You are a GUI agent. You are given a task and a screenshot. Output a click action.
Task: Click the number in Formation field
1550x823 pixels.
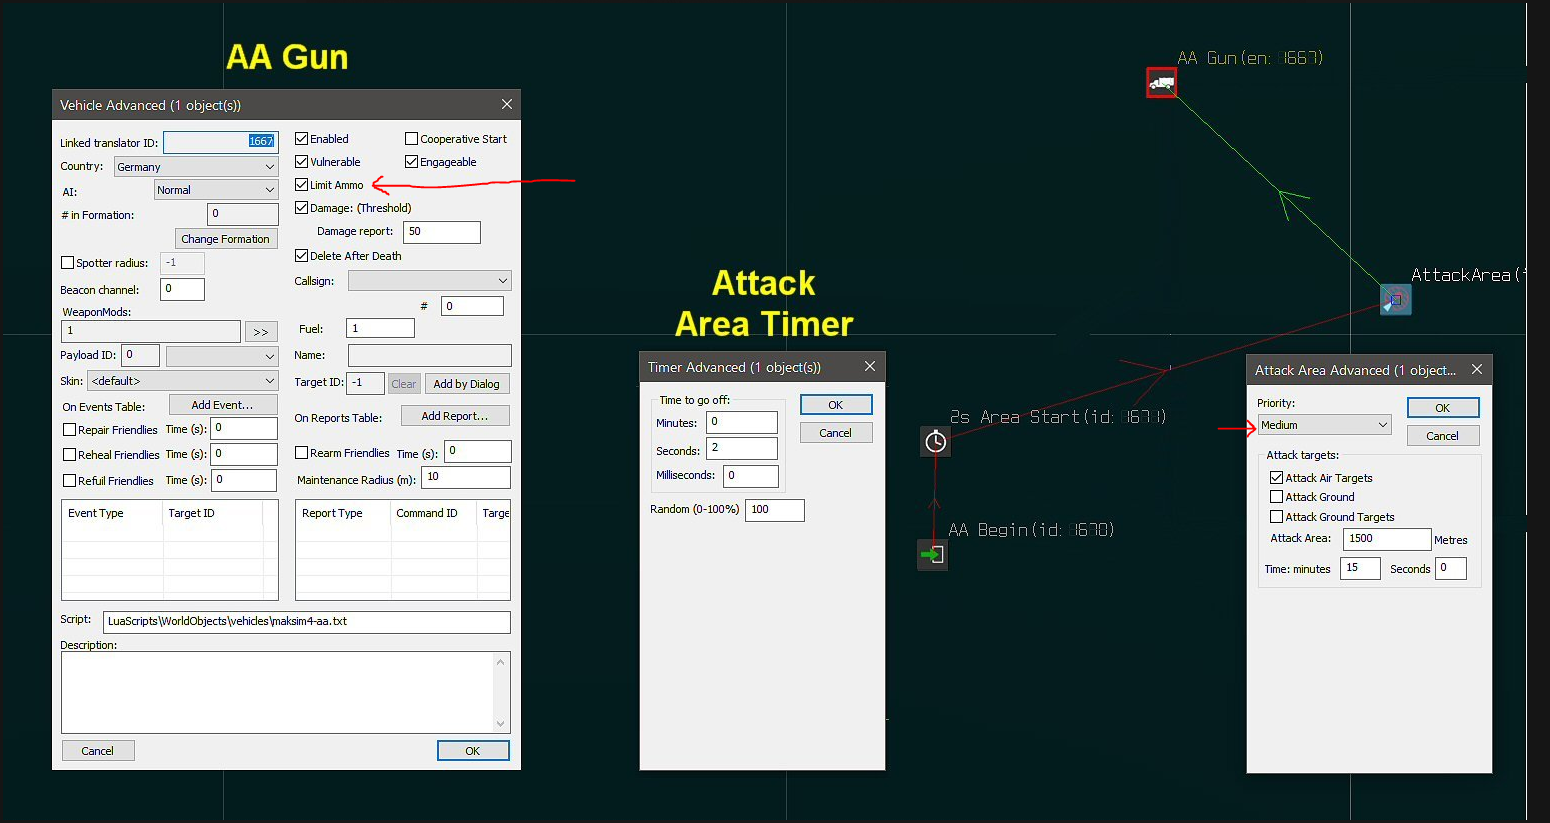point(243,214)
